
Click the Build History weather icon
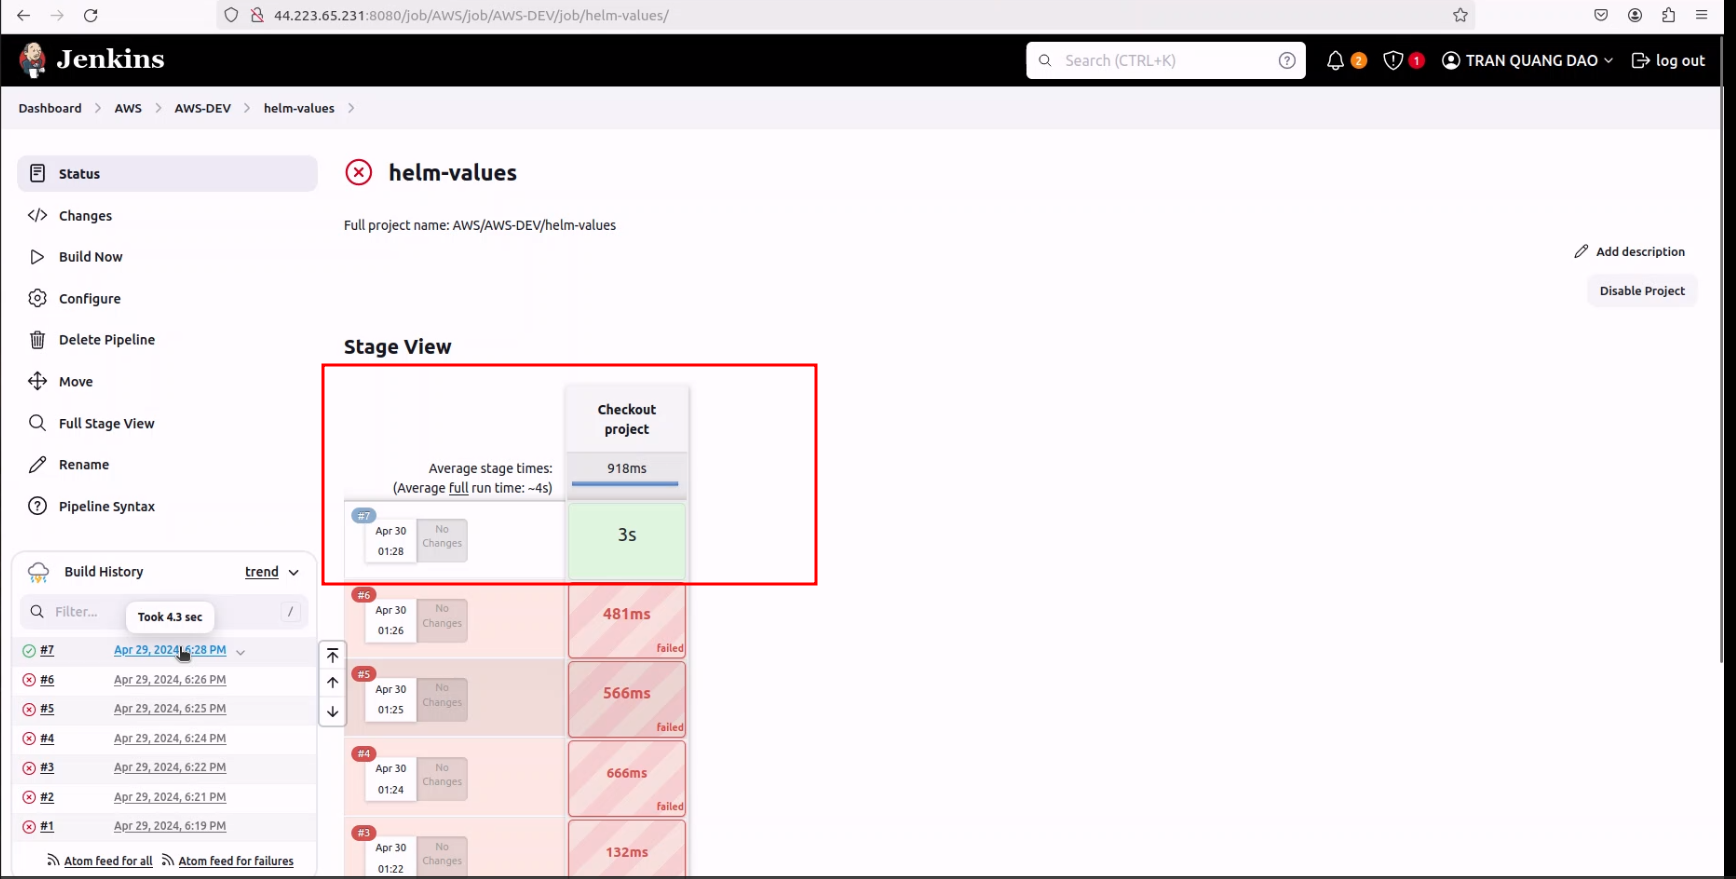tap(38, 572)
